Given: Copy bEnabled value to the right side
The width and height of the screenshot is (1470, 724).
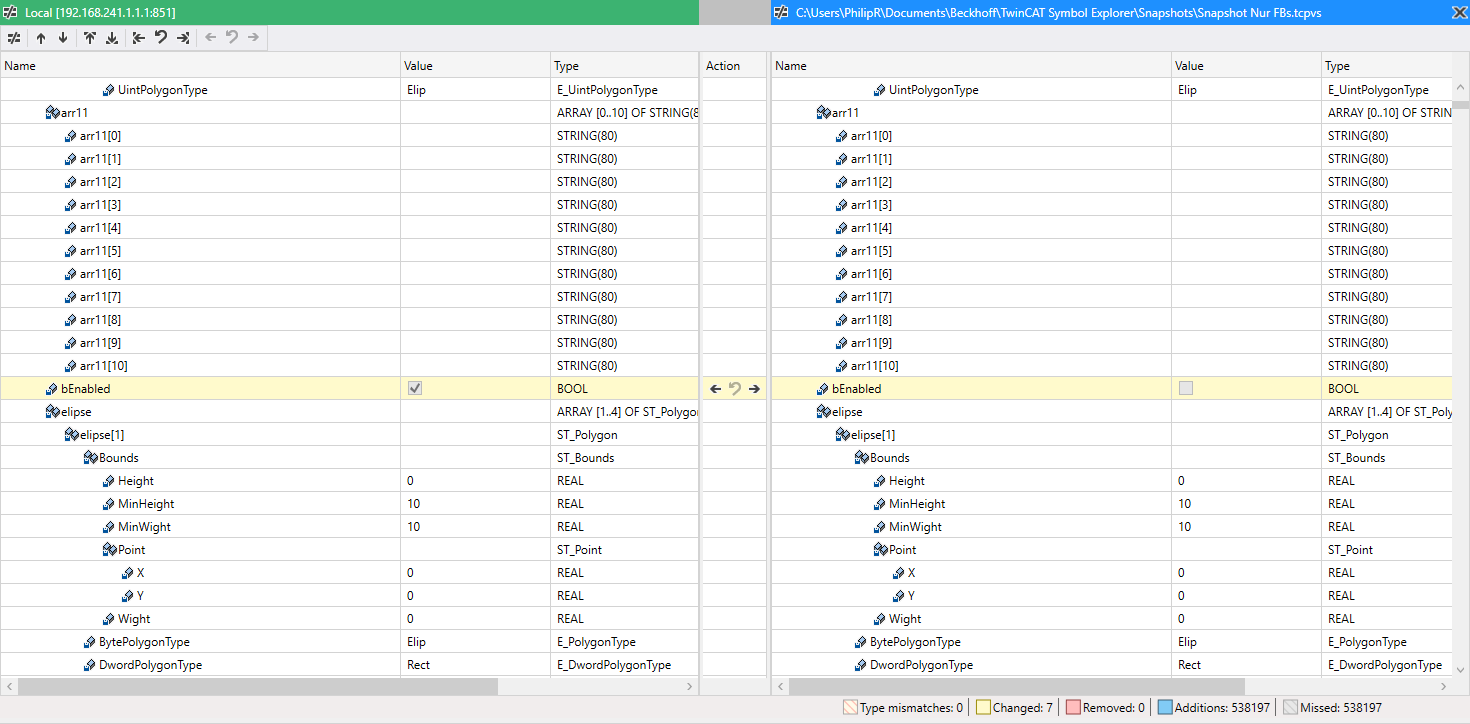Looking at the screenshot, I should tap(754, 389).
